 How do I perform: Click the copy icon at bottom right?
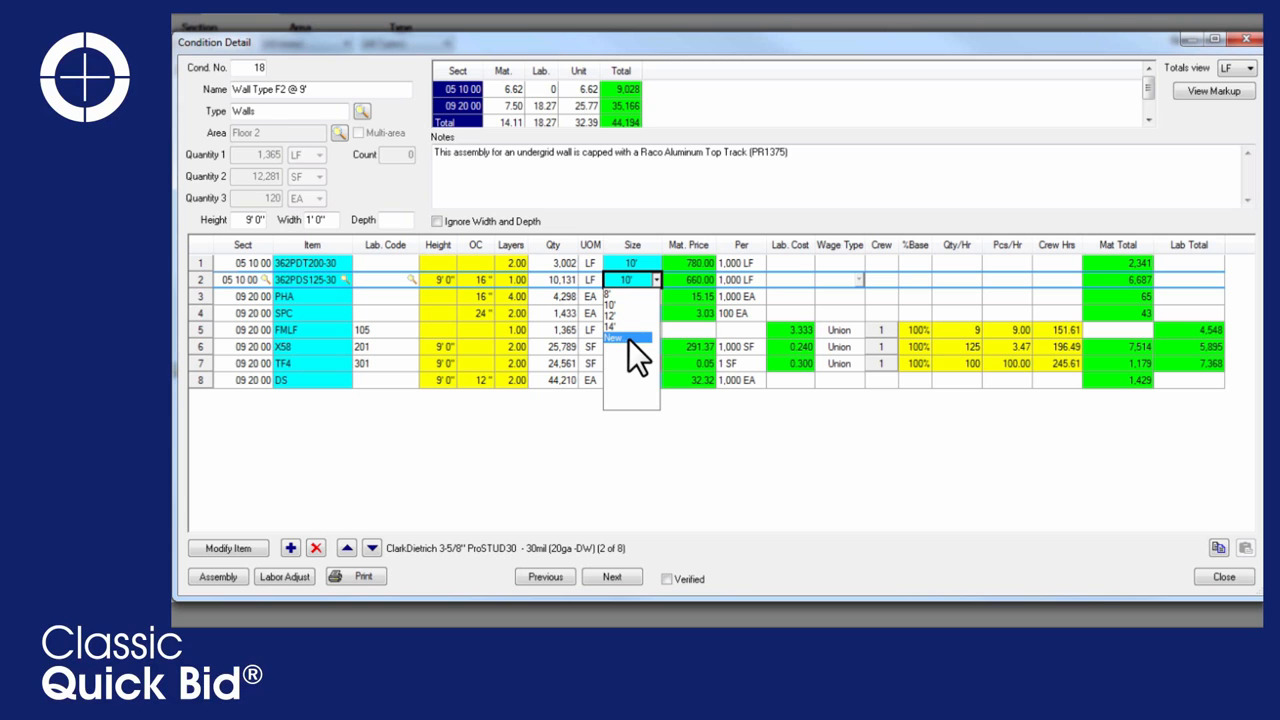point(1219,548)
